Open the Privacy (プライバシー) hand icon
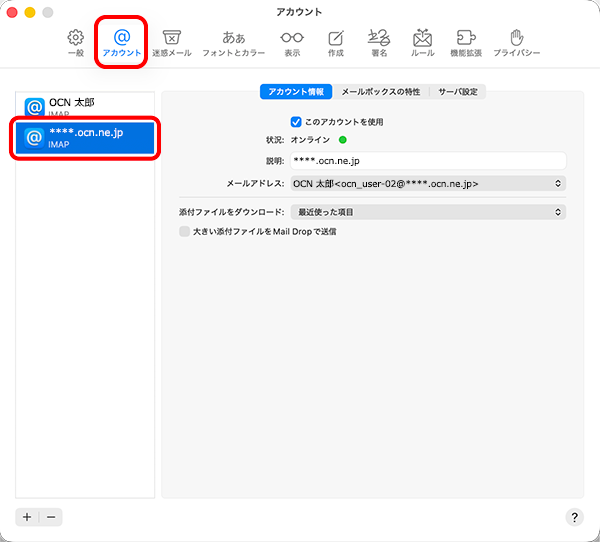The width and height of the screenshot is (600, 542). click(x=517, y=41)
